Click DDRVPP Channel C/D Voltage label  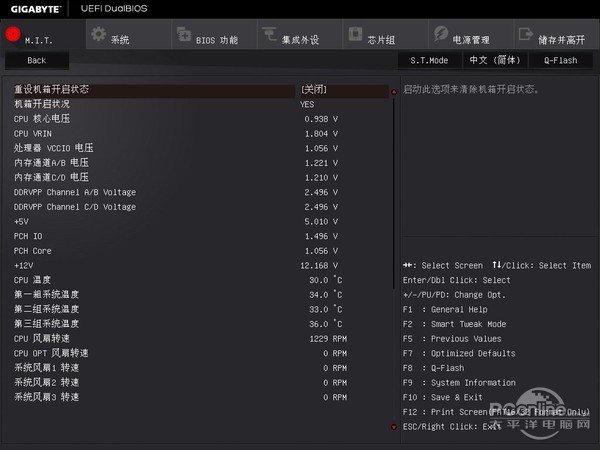point(75,207)
